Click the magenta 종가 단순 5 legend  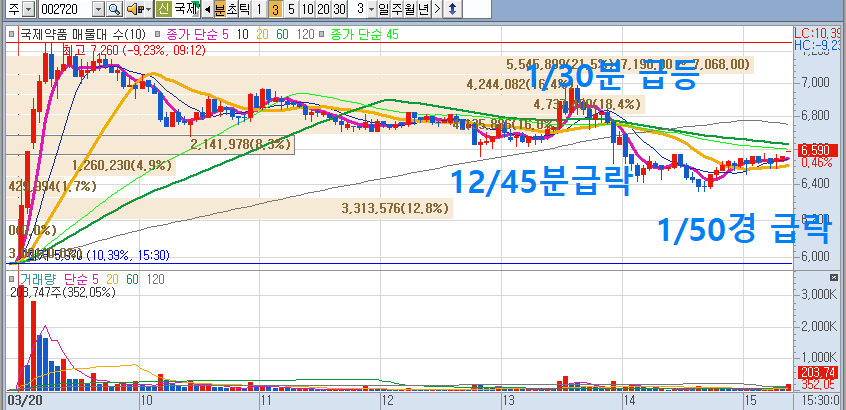[x=197, y=35]
